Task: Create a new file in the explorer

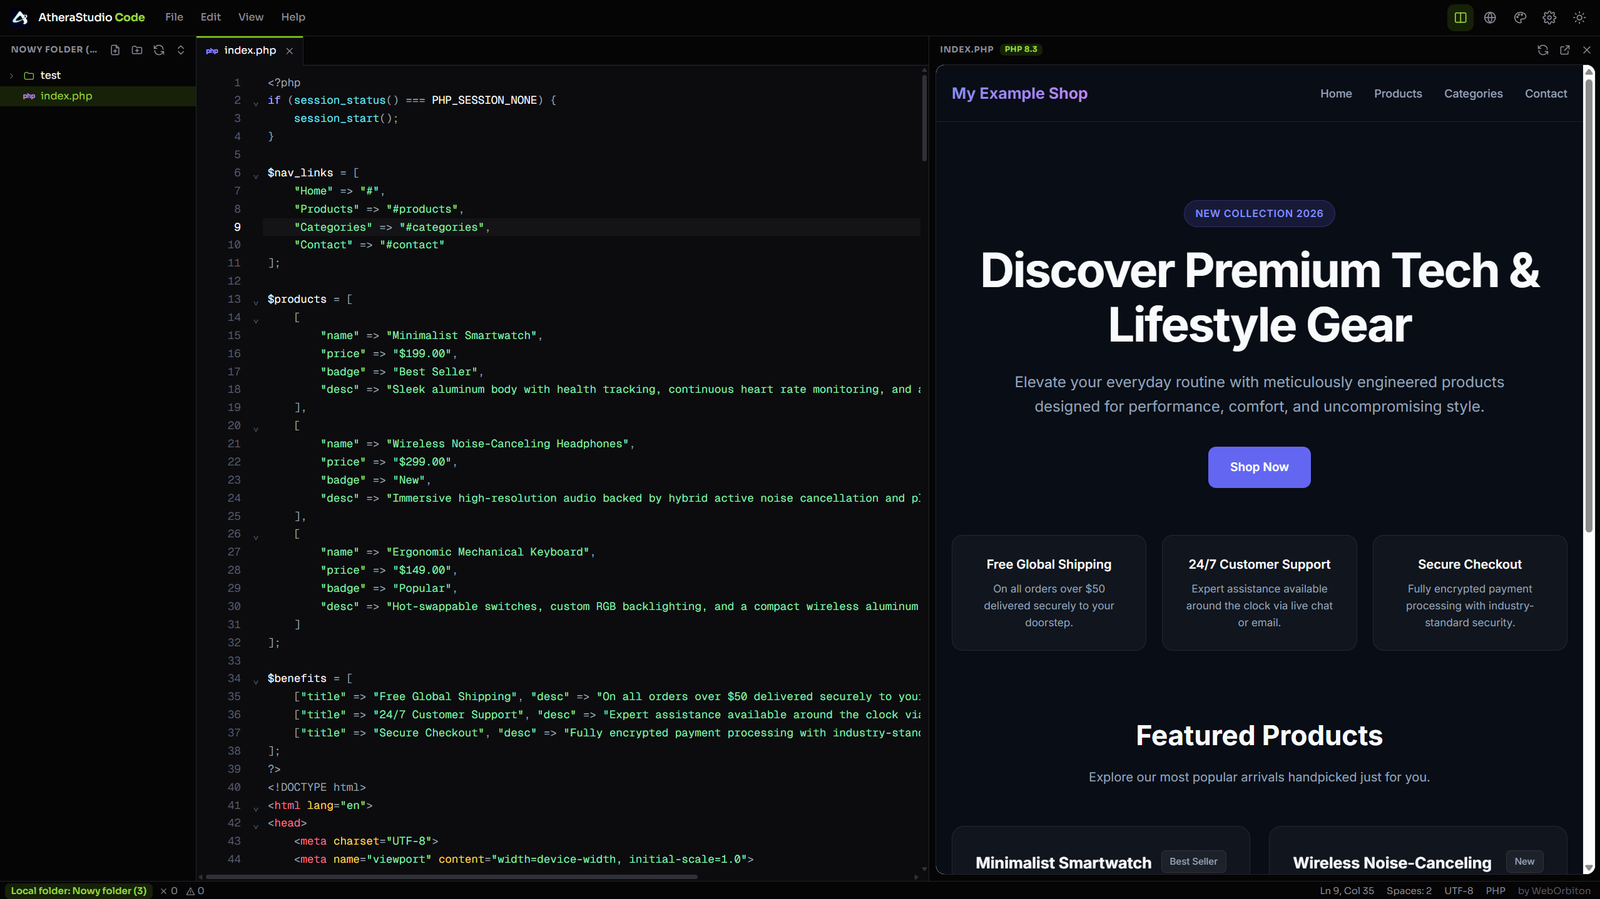Action: click(115, 50)
